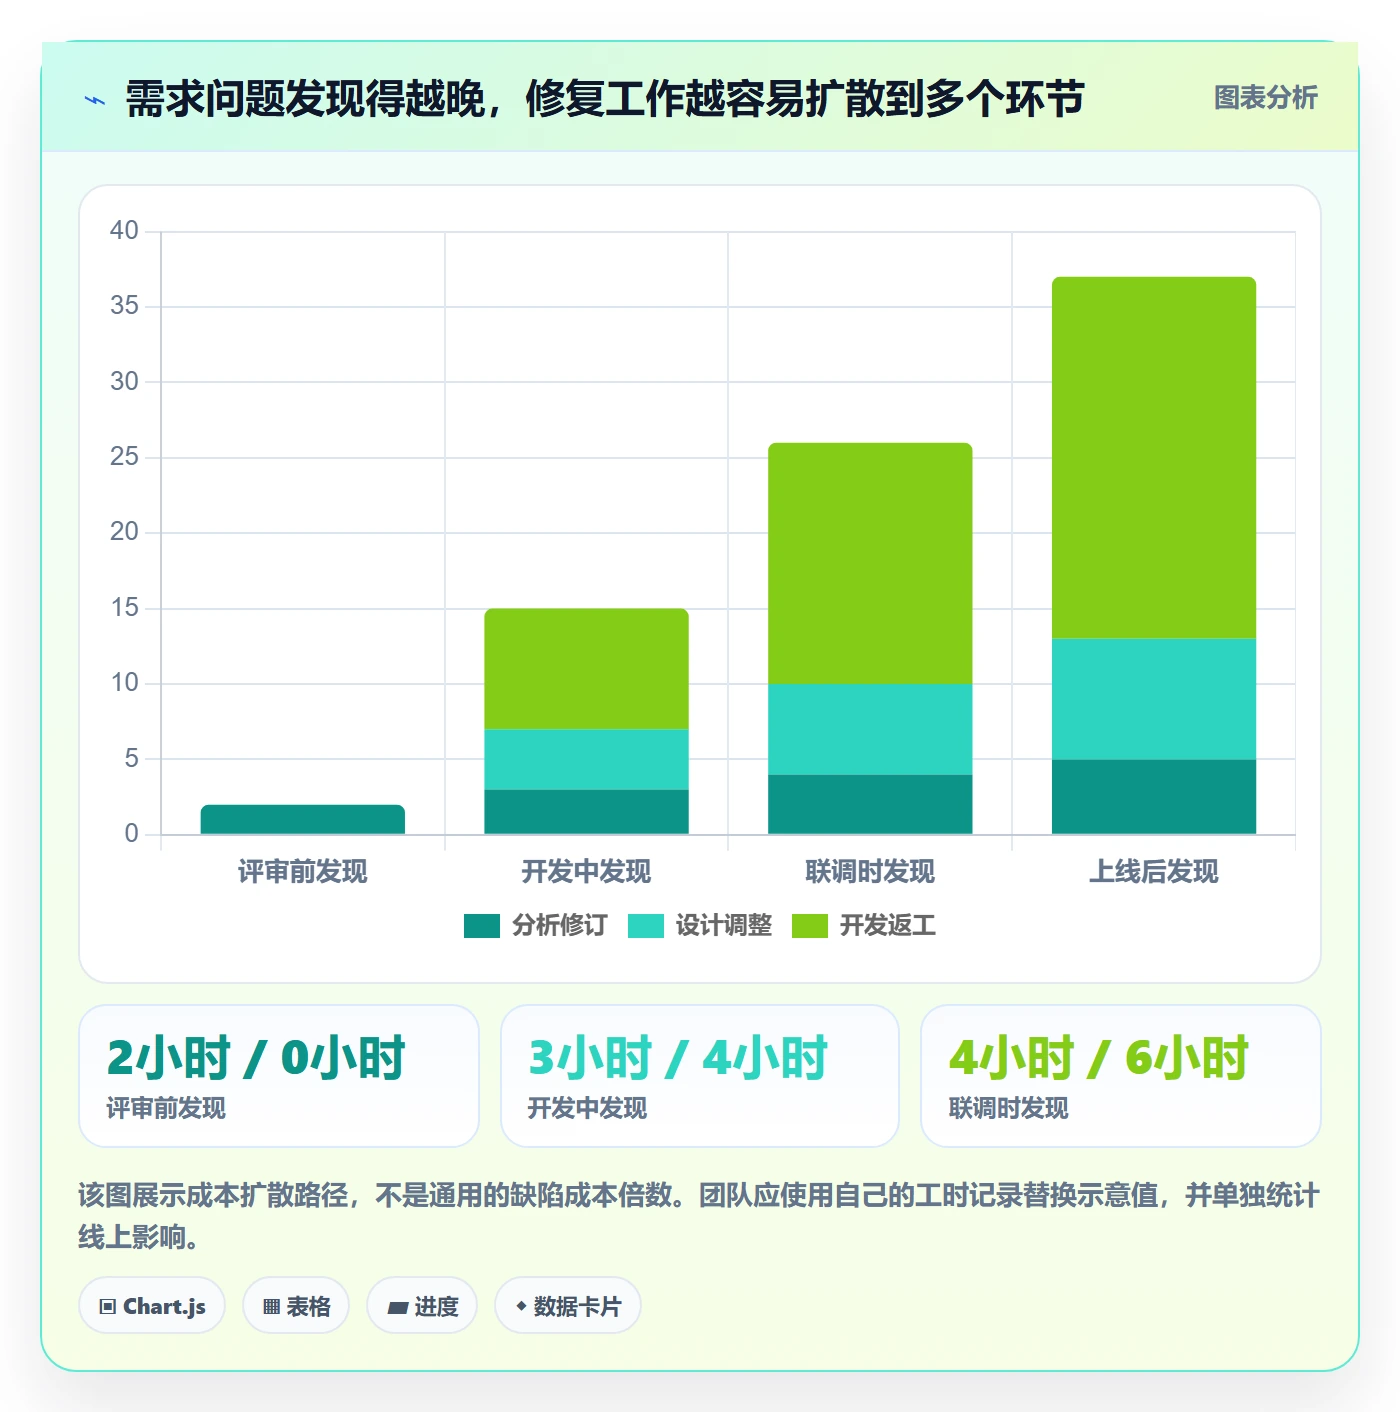Viewport: 1400px width, 1412px height.
Task: Open the 4小时 / 6小时 data card
Action: coord(1121,1076)
